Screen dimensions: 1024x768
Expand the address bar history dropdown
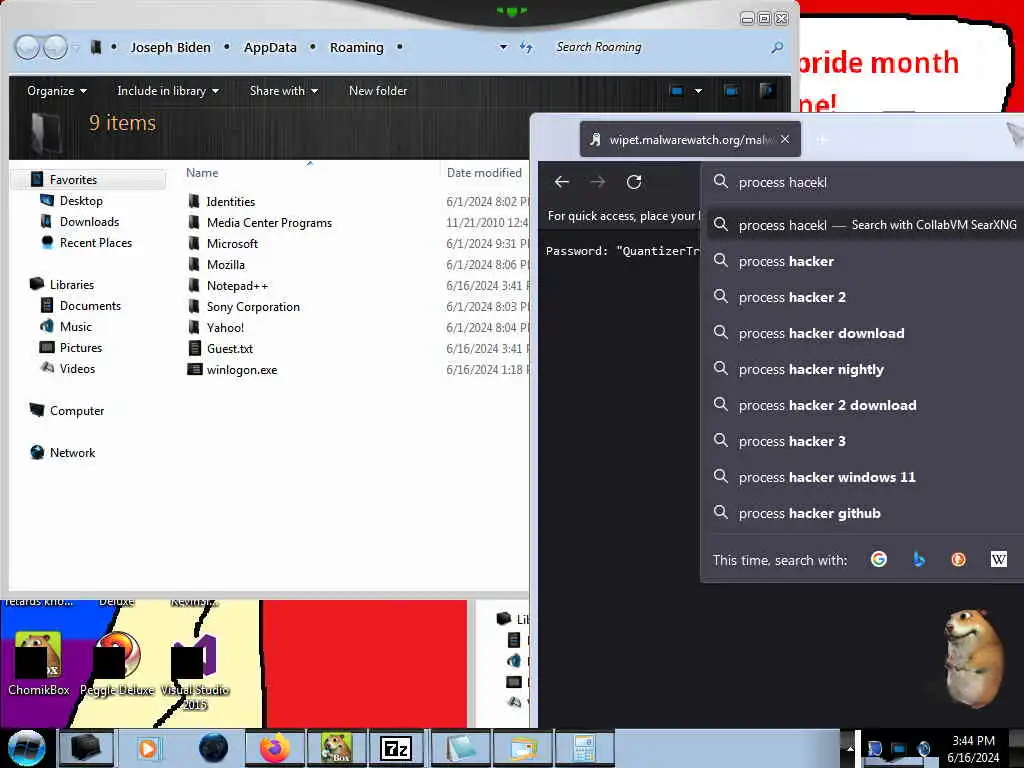pyautogui.click(x=503, y=47)
